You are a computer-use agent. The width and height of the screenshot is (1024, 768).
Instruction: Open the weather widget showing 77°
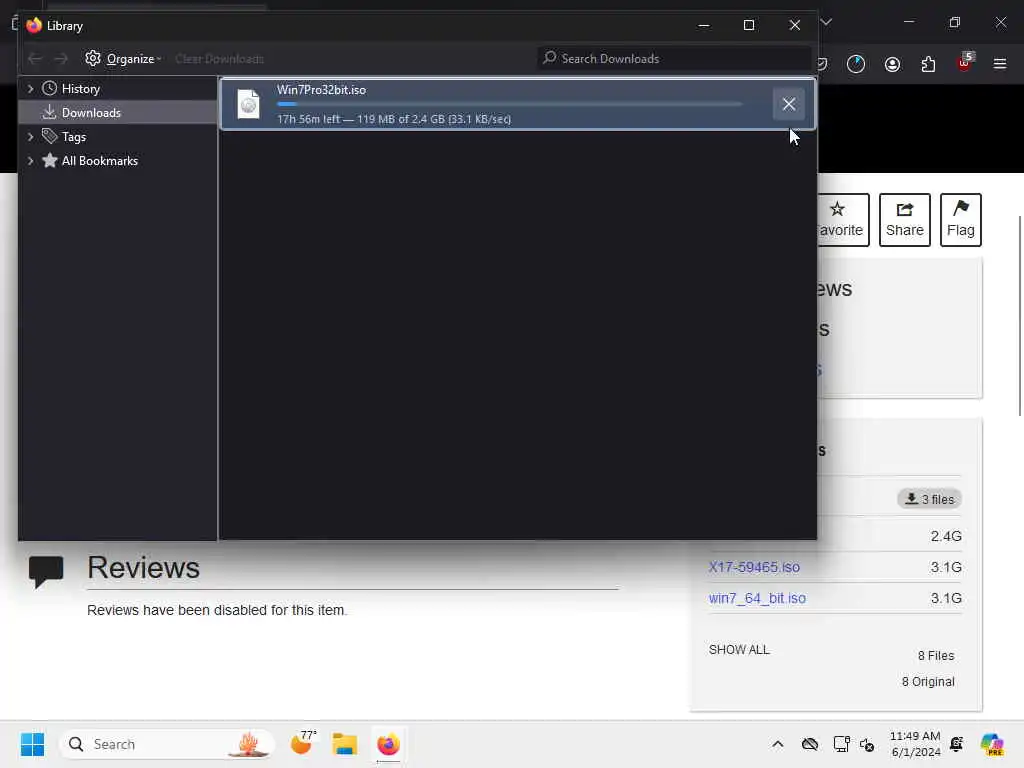point(302,743)
